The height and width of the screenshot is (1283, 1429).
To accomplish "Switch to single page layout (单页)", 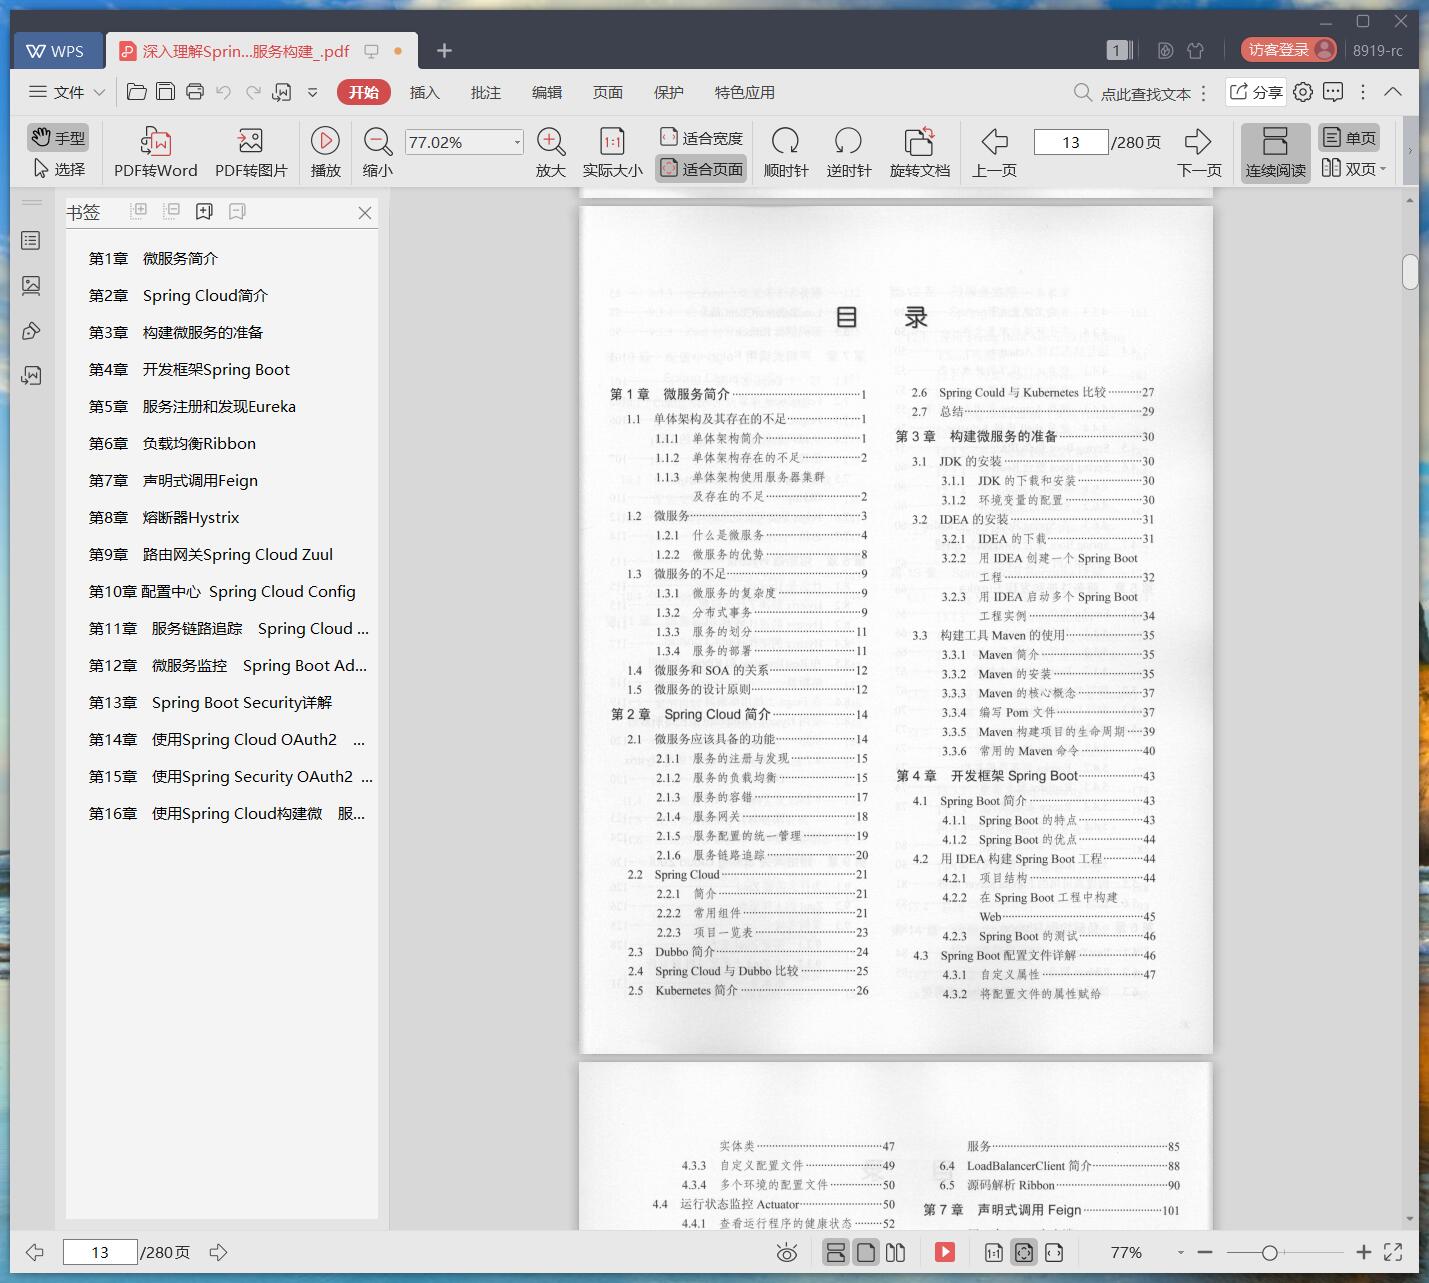I will tap(1349, 137).
